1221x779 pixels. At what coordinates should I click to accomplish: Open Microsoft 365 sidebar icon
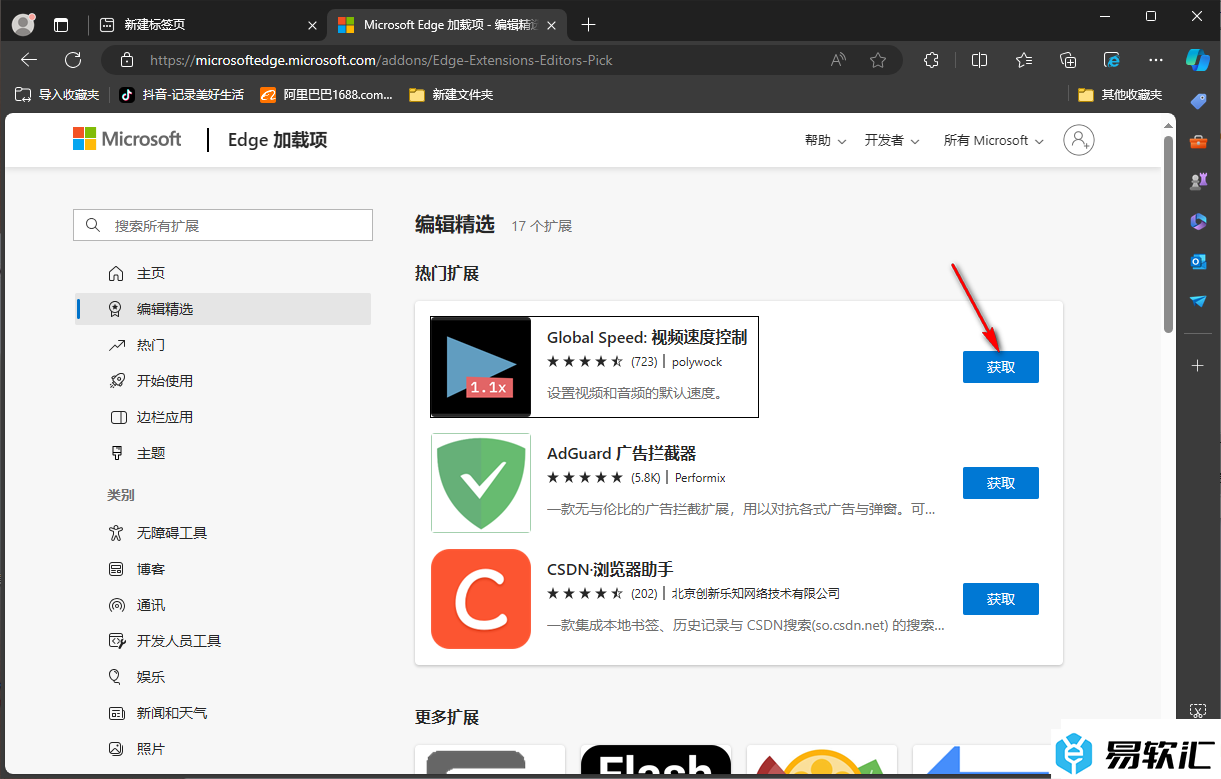click(x=1198, y=221)
